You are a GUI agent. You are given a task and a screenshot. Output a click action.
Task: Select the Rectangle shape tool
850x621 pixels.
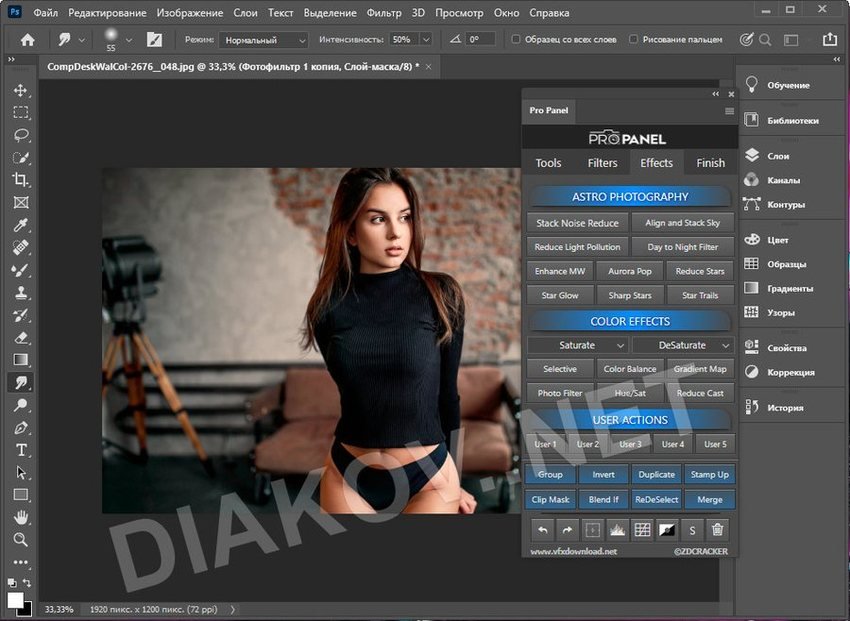click(x=21, y=494)
